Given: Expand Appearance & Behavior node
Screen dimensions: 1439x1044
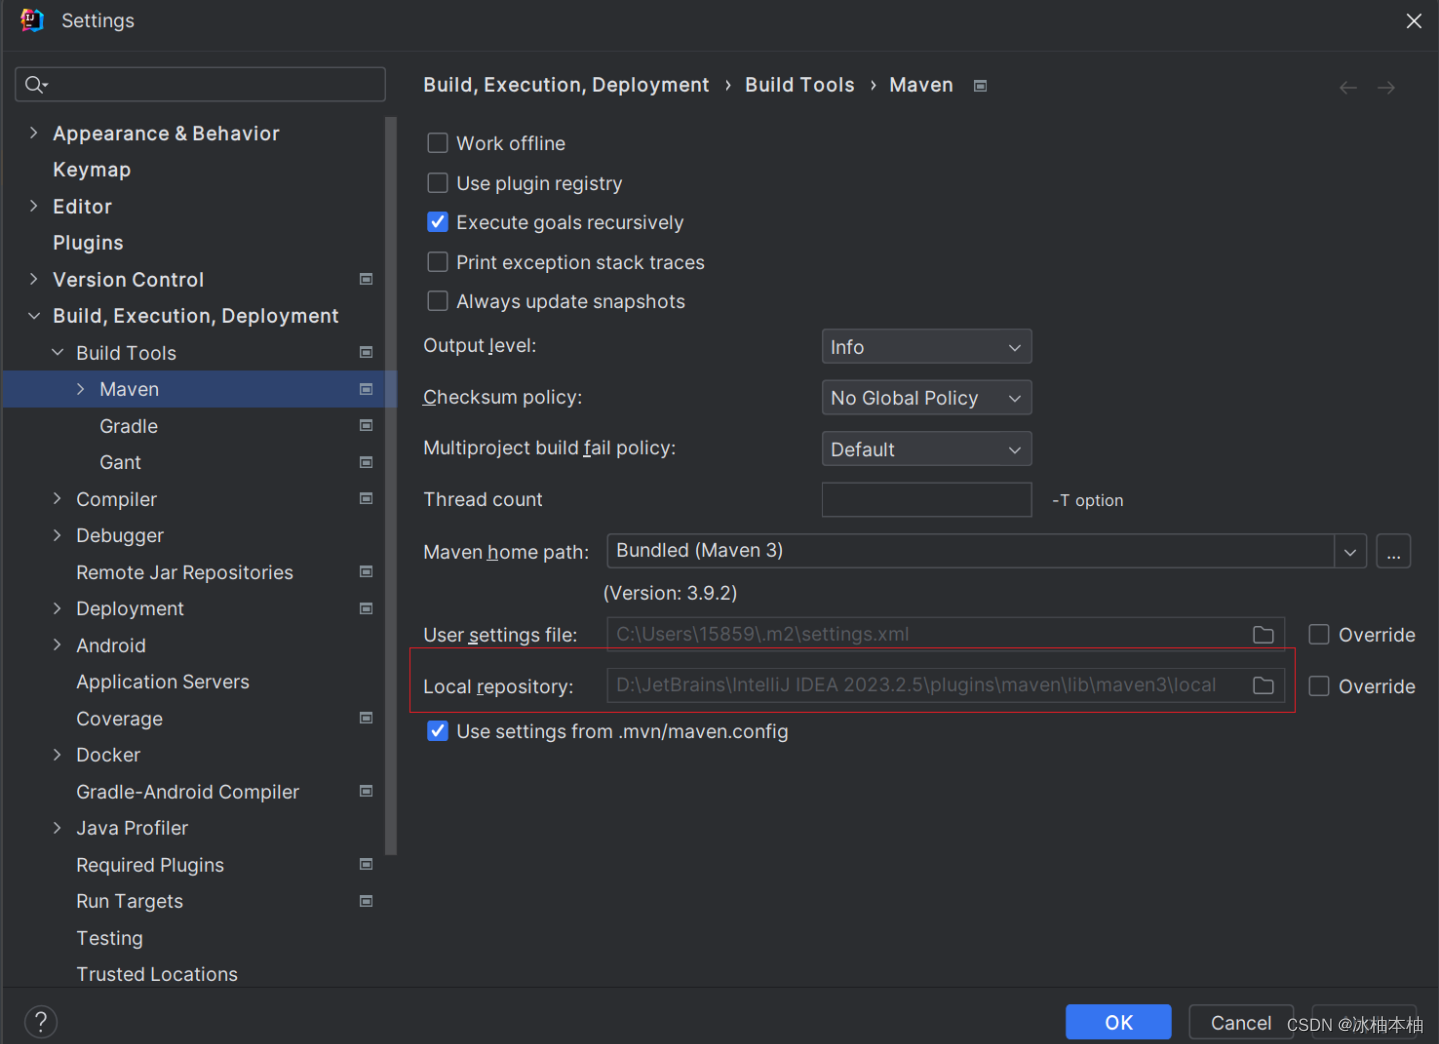Looking at the screenshot, I should (x=33, y=133).
